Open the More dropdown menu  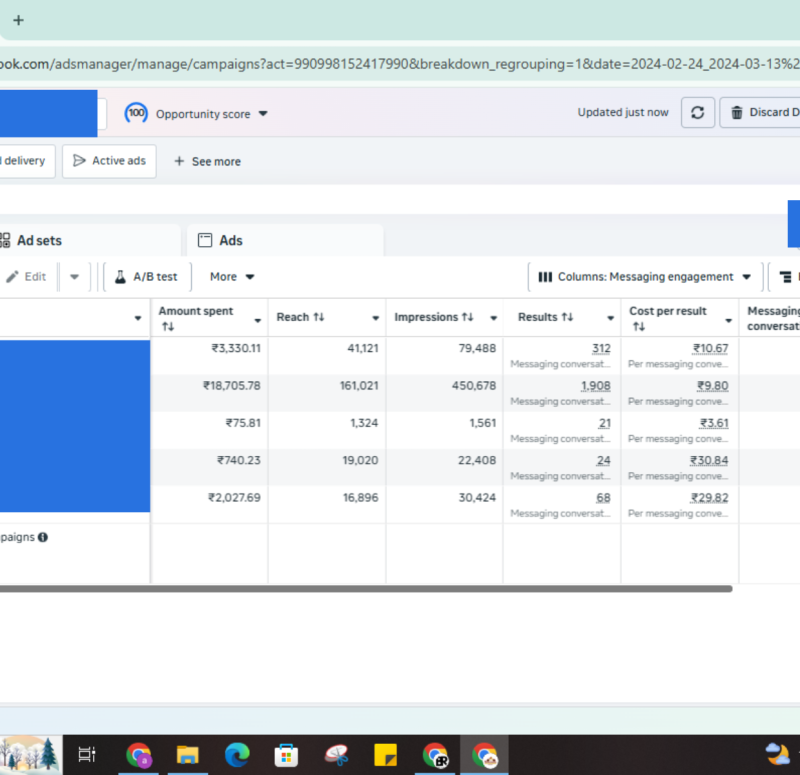tap(232, 277)
